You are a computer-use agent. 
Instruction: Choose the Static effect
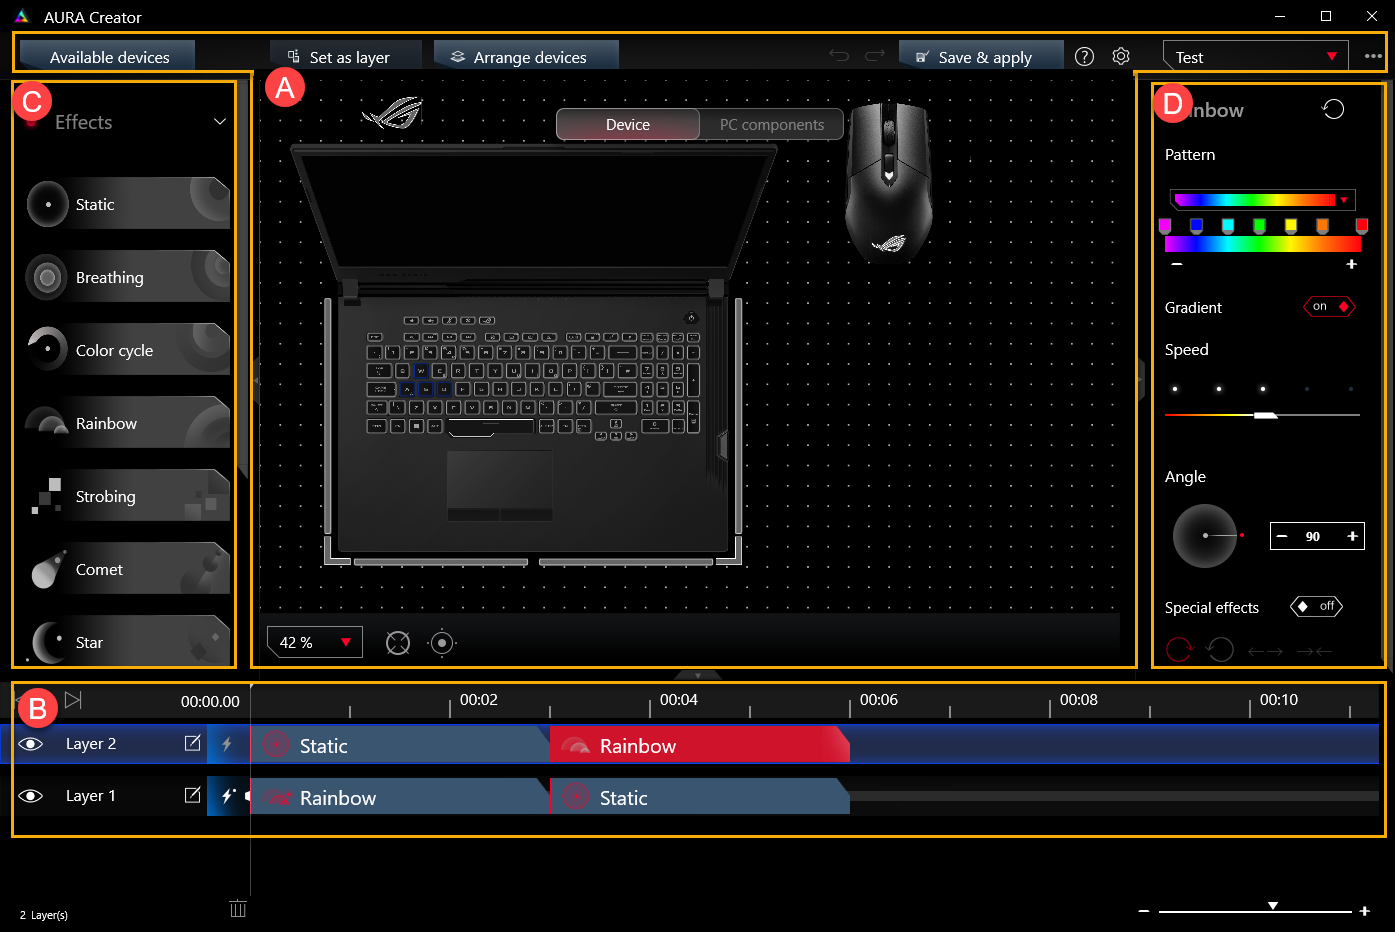click(127, 204)
